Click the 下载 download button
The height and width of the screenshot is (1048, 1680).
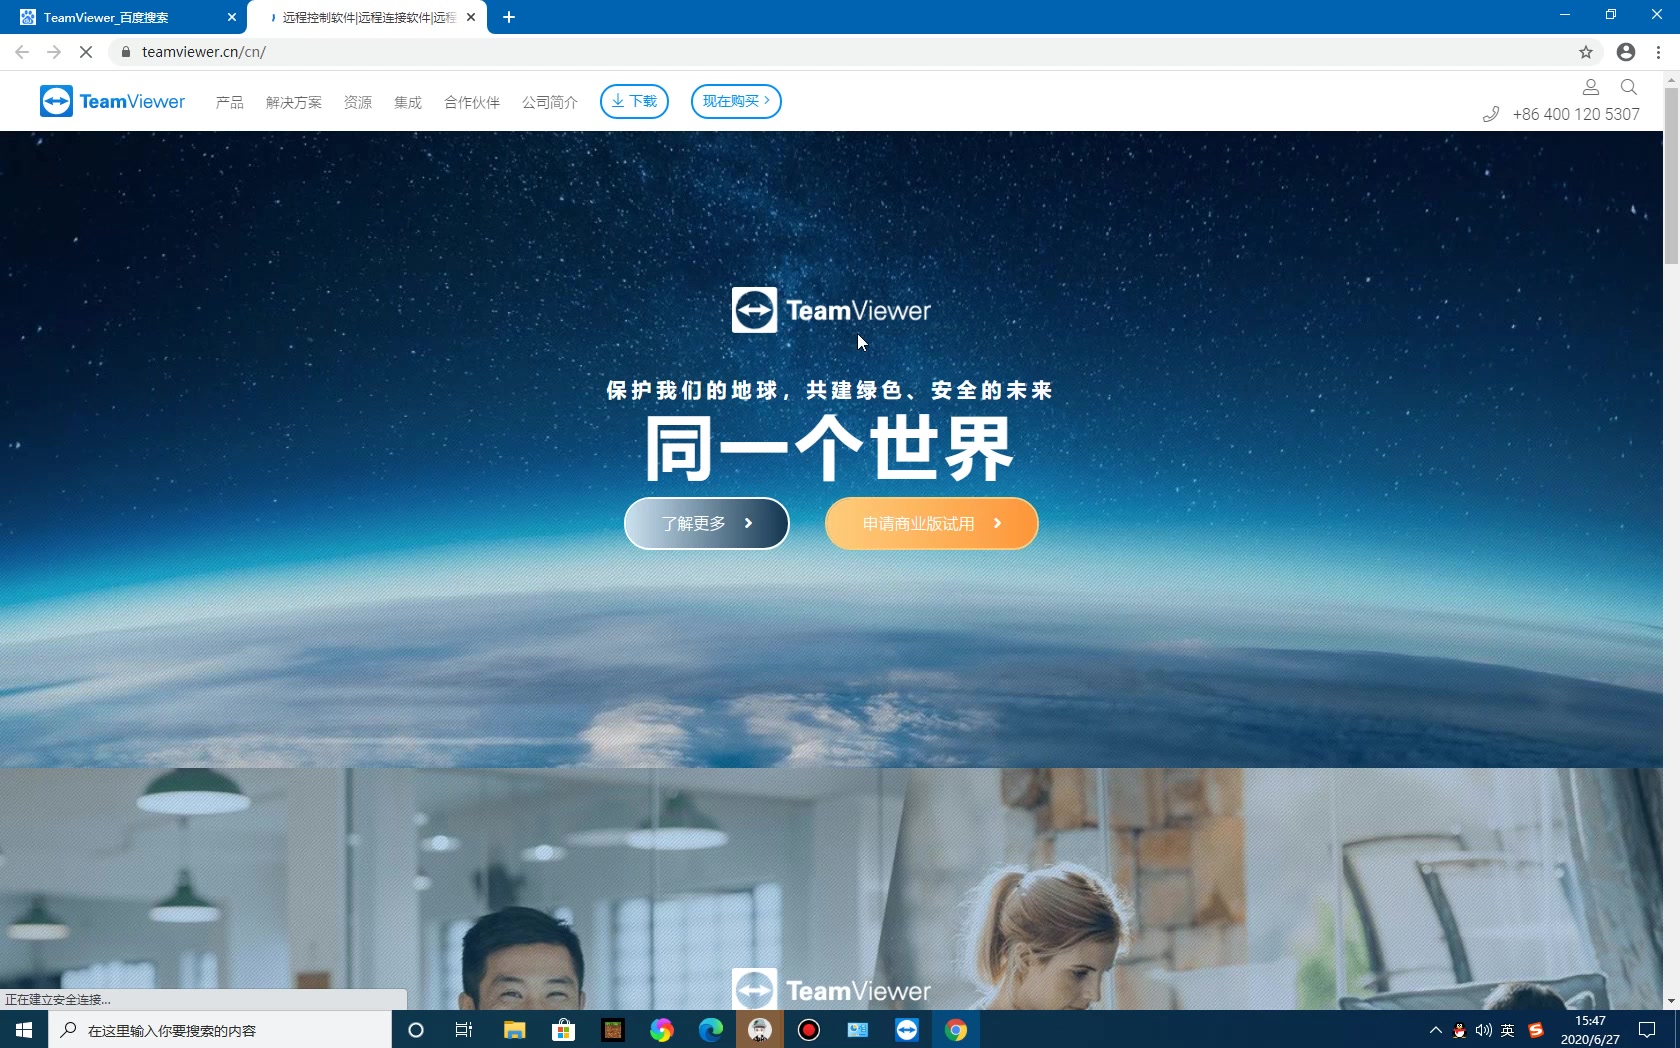pyautogui.click(x=634, y=101)
